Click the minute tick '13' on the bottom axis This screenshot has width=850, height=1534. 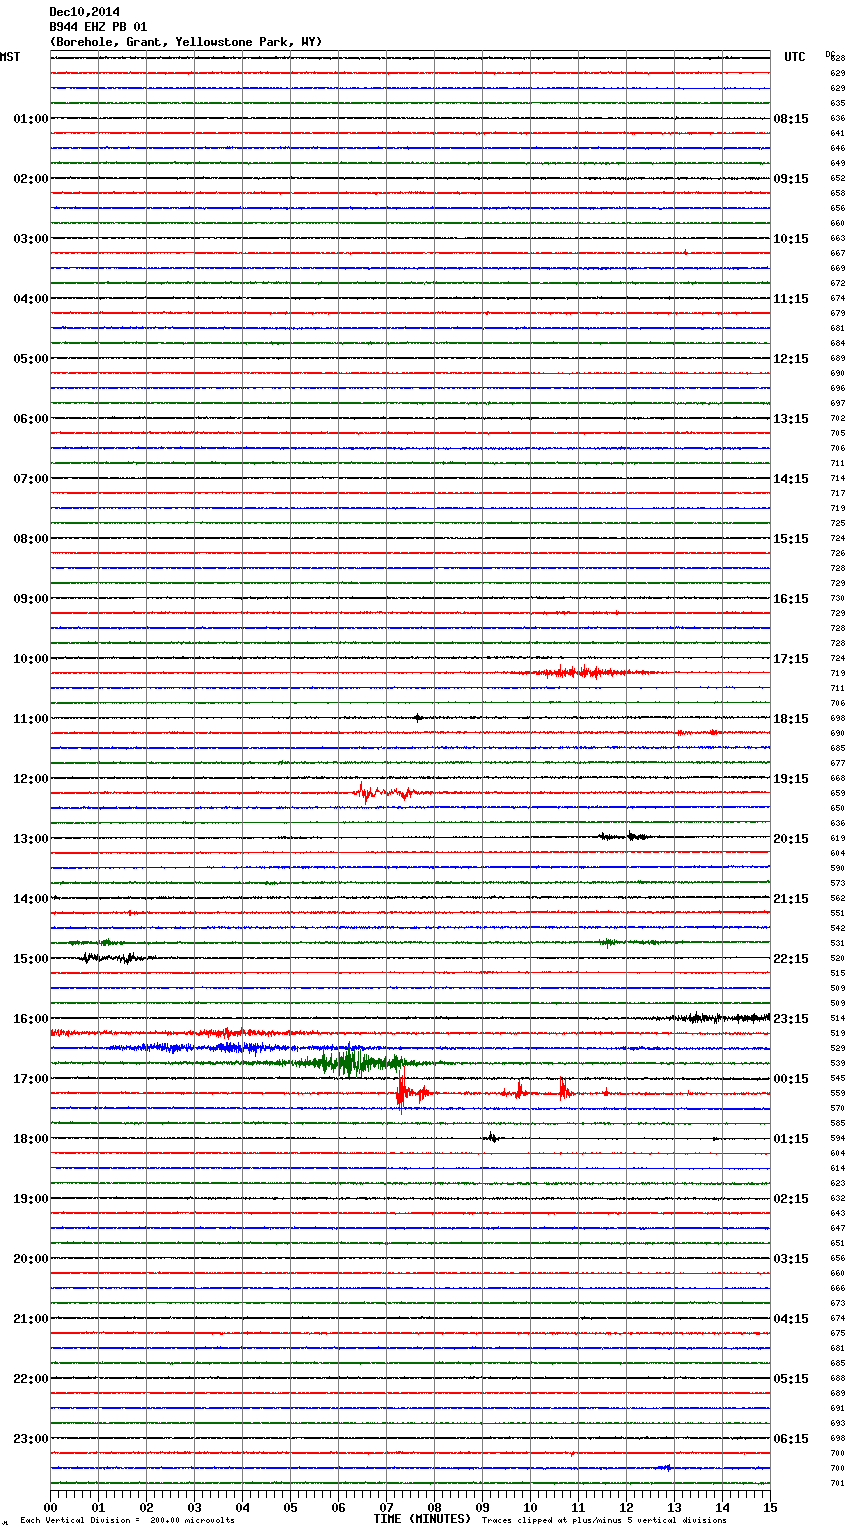(675, 1507)
